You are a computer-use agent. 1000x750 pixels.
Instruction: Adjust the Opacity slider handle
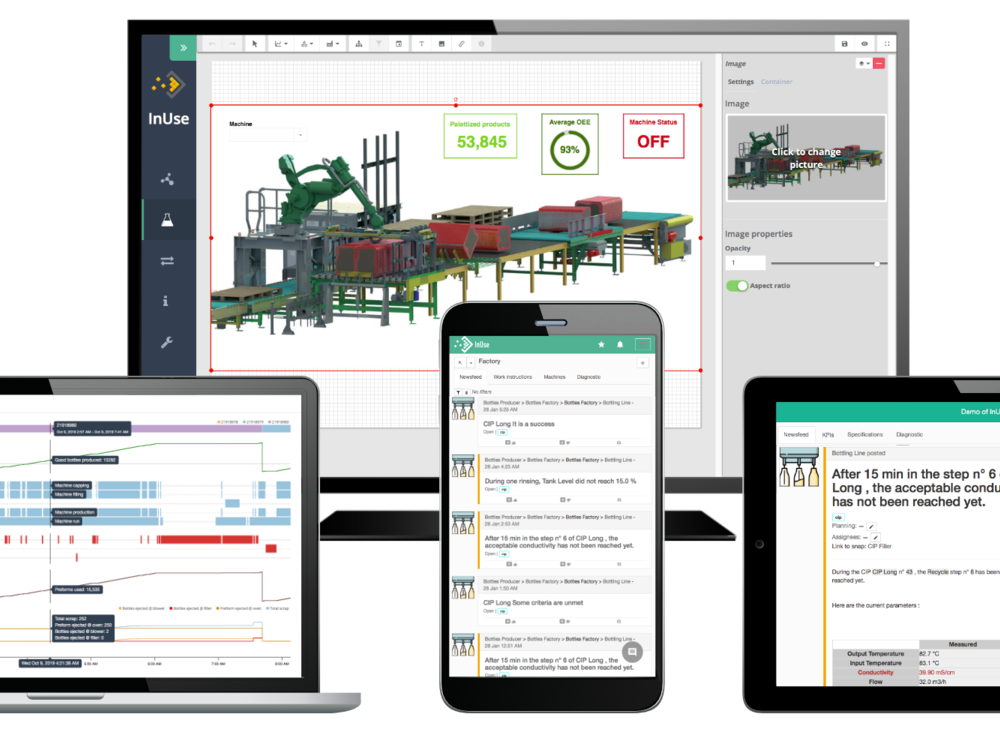(x=878, y=263)
